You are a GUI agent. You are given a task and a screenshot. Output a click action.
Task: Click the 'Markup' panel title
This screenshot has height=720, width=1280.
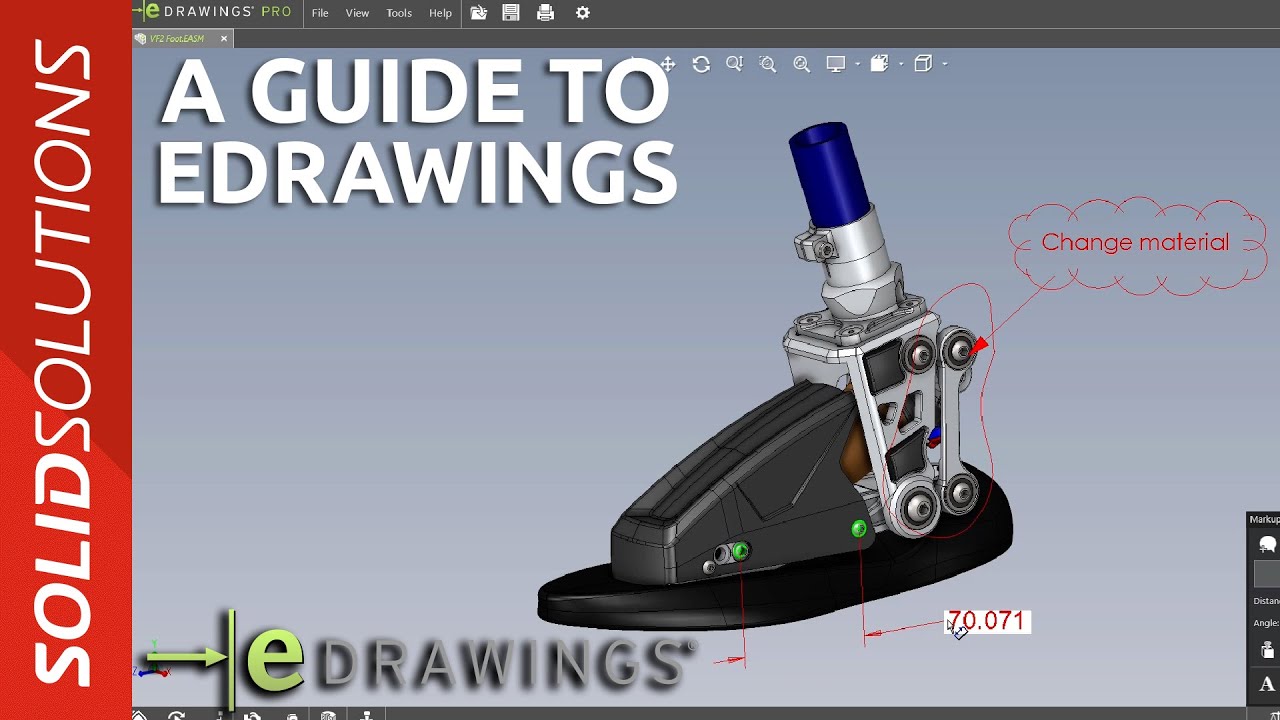pos(1265,519)
